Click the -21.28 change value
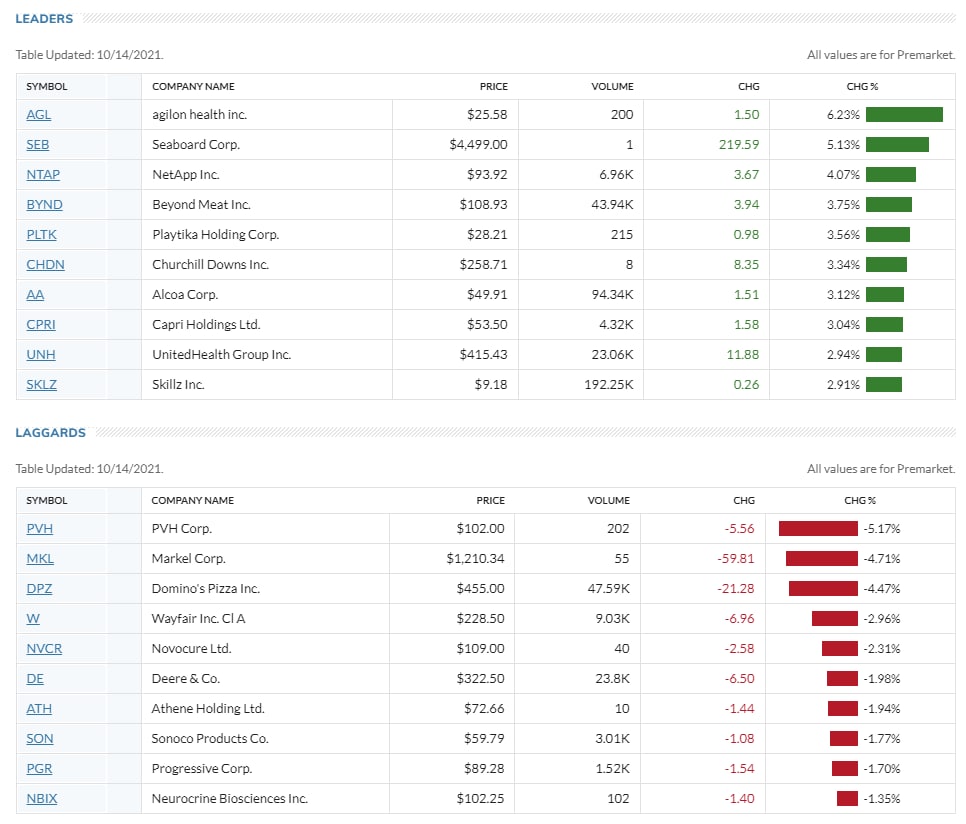Screen dimensions: 966x824 click(735, 589)
